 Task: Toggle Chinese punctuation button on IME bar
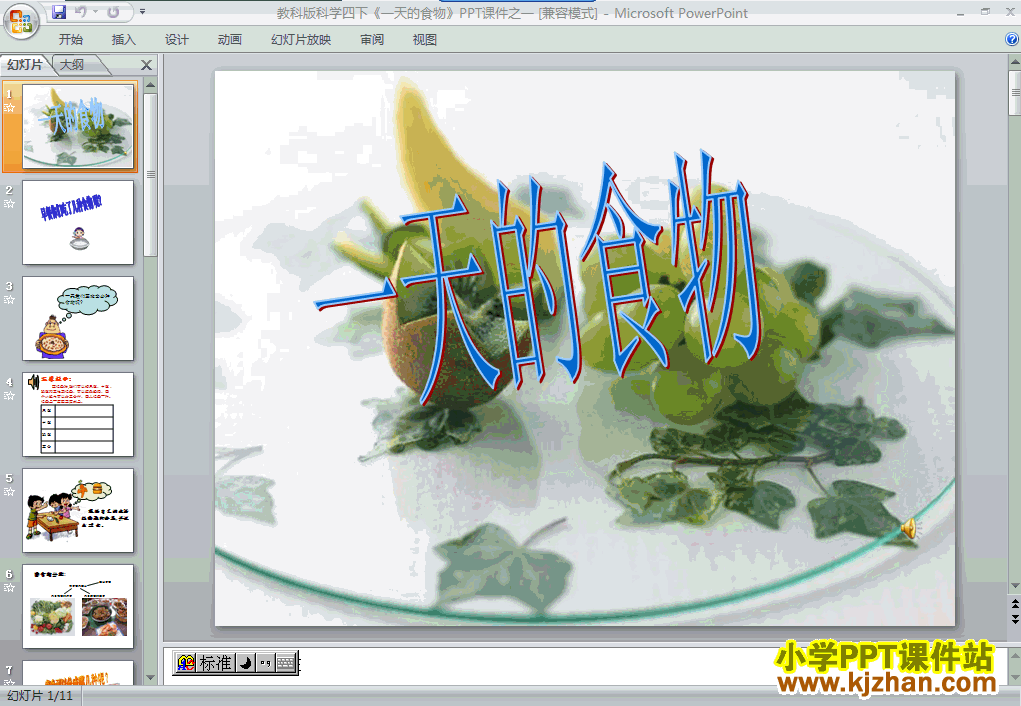[x=265, y=663]
